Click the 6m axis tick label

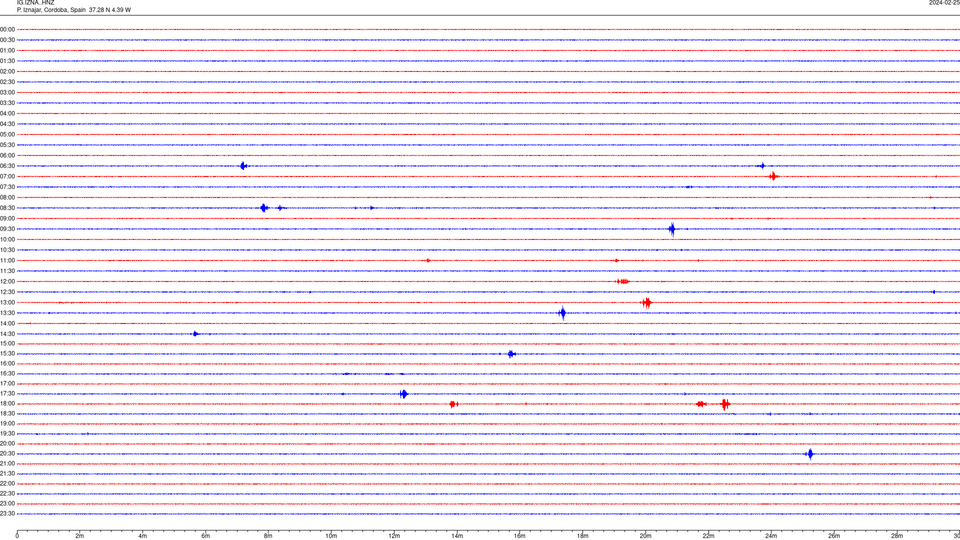pyautogui.click(x=205, y=536)
